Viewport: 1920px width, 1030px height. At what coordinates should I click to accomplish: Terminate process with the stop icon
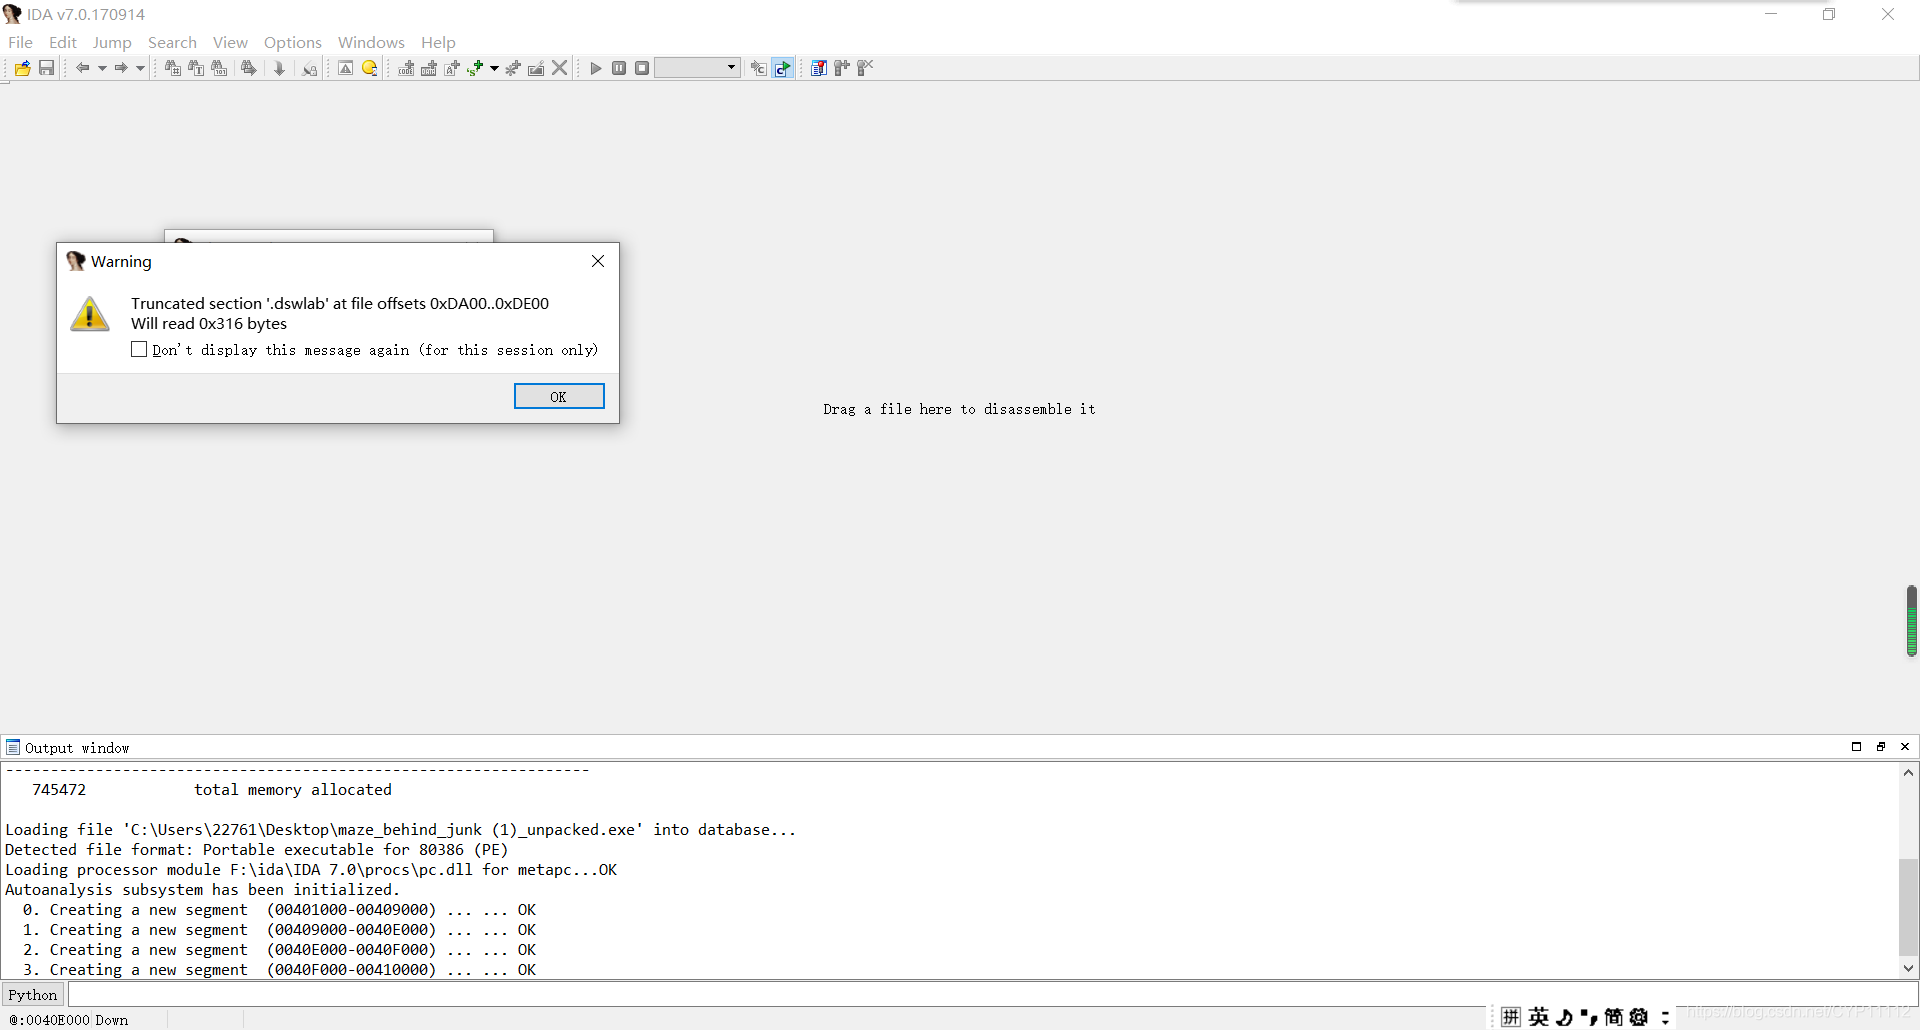[642, 68]
